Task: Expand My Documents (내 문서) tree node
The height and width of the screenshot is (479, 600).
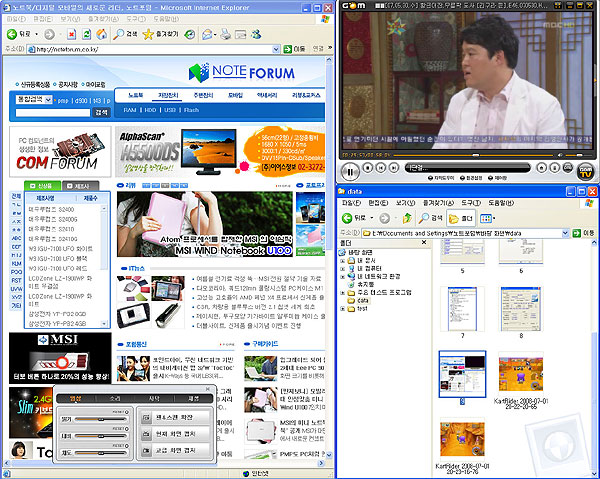Action: (342, 261)
